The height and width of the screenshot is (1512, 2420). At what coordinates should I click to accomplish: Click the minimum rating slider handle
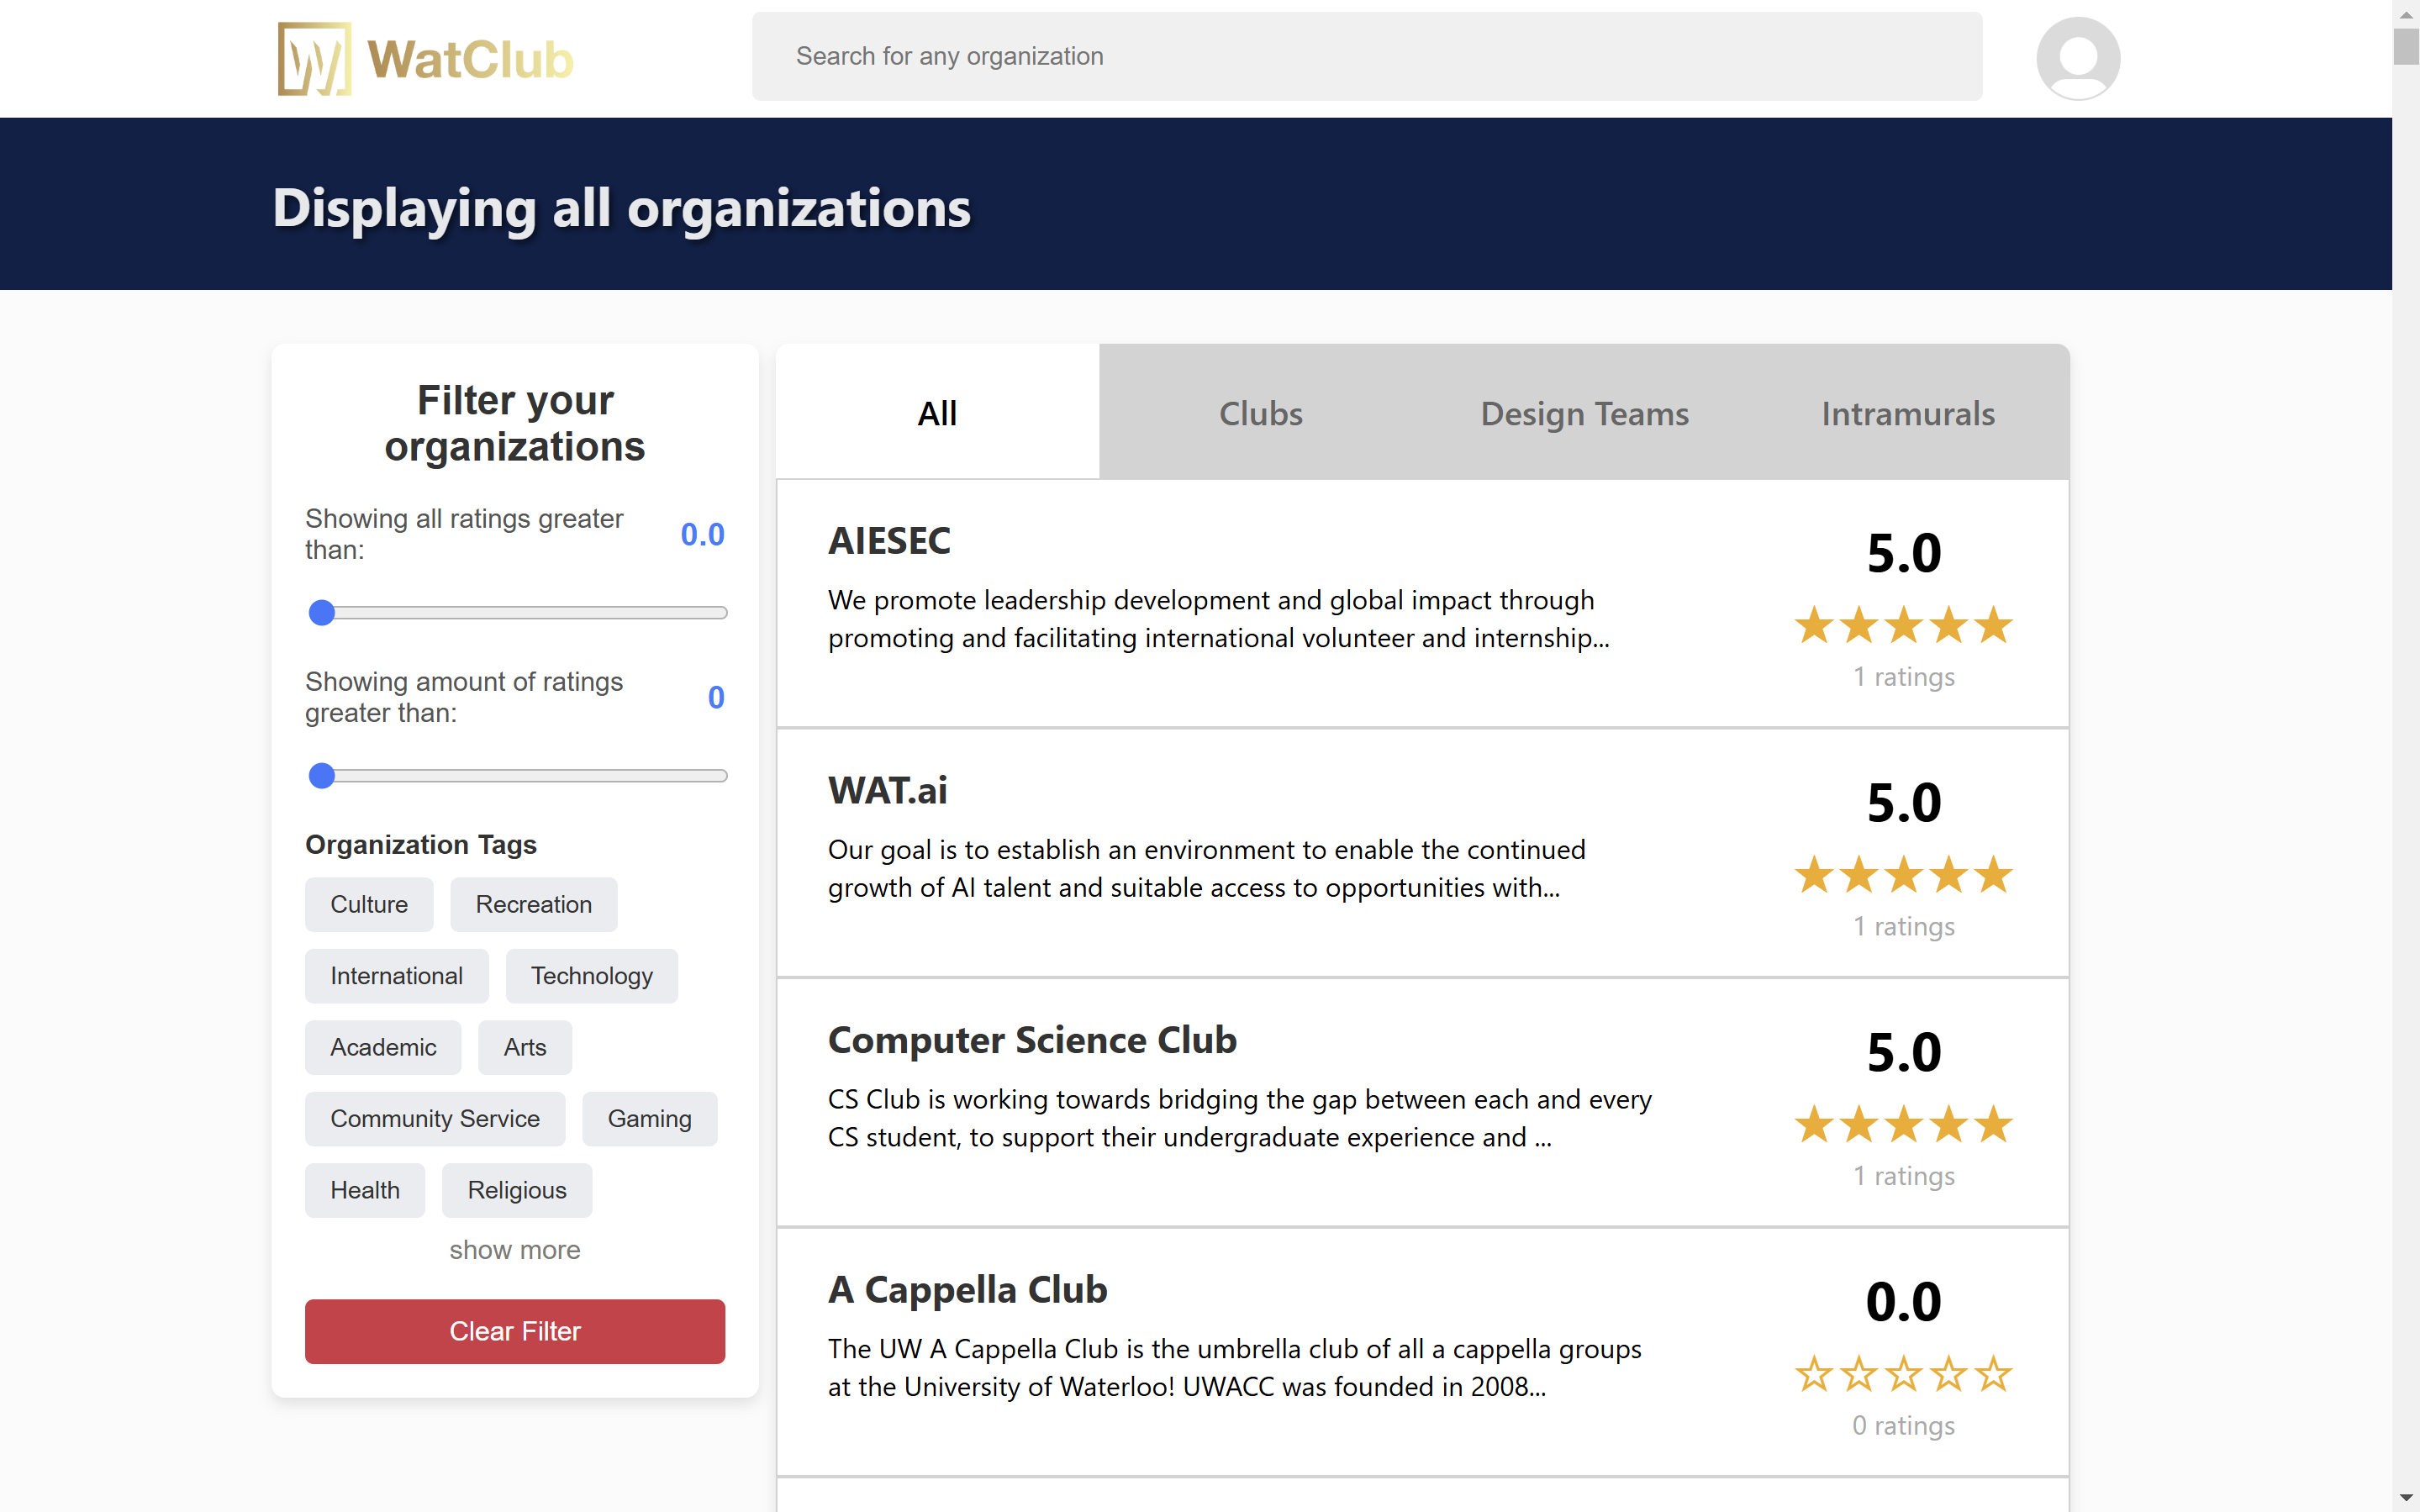(322, 613)
